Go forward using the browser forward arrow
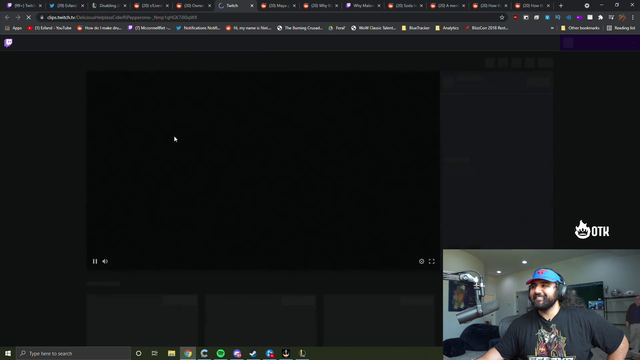640x360 pixels. click(18, 18)
